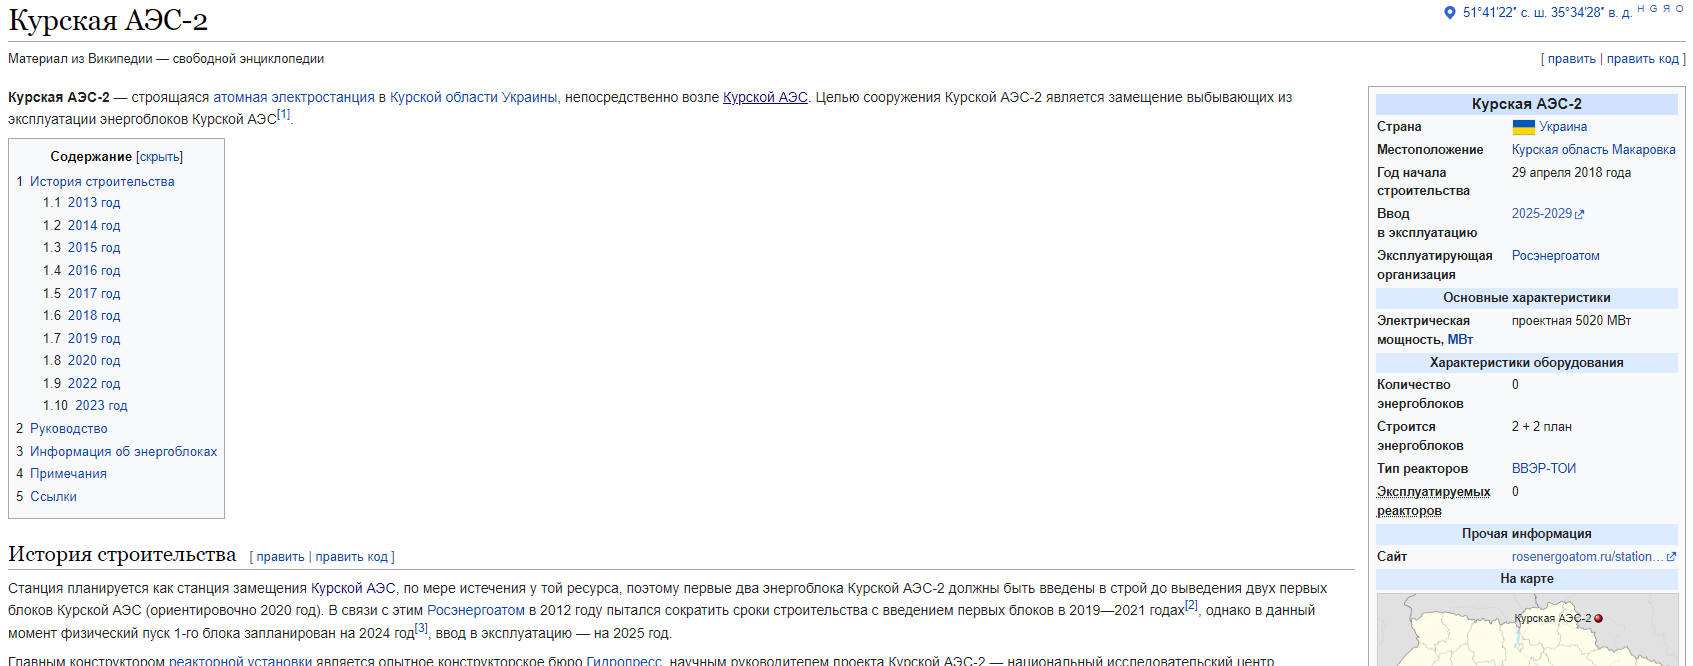Click the Ukraine flag icon in infobox

click(x=1523, y=127)
